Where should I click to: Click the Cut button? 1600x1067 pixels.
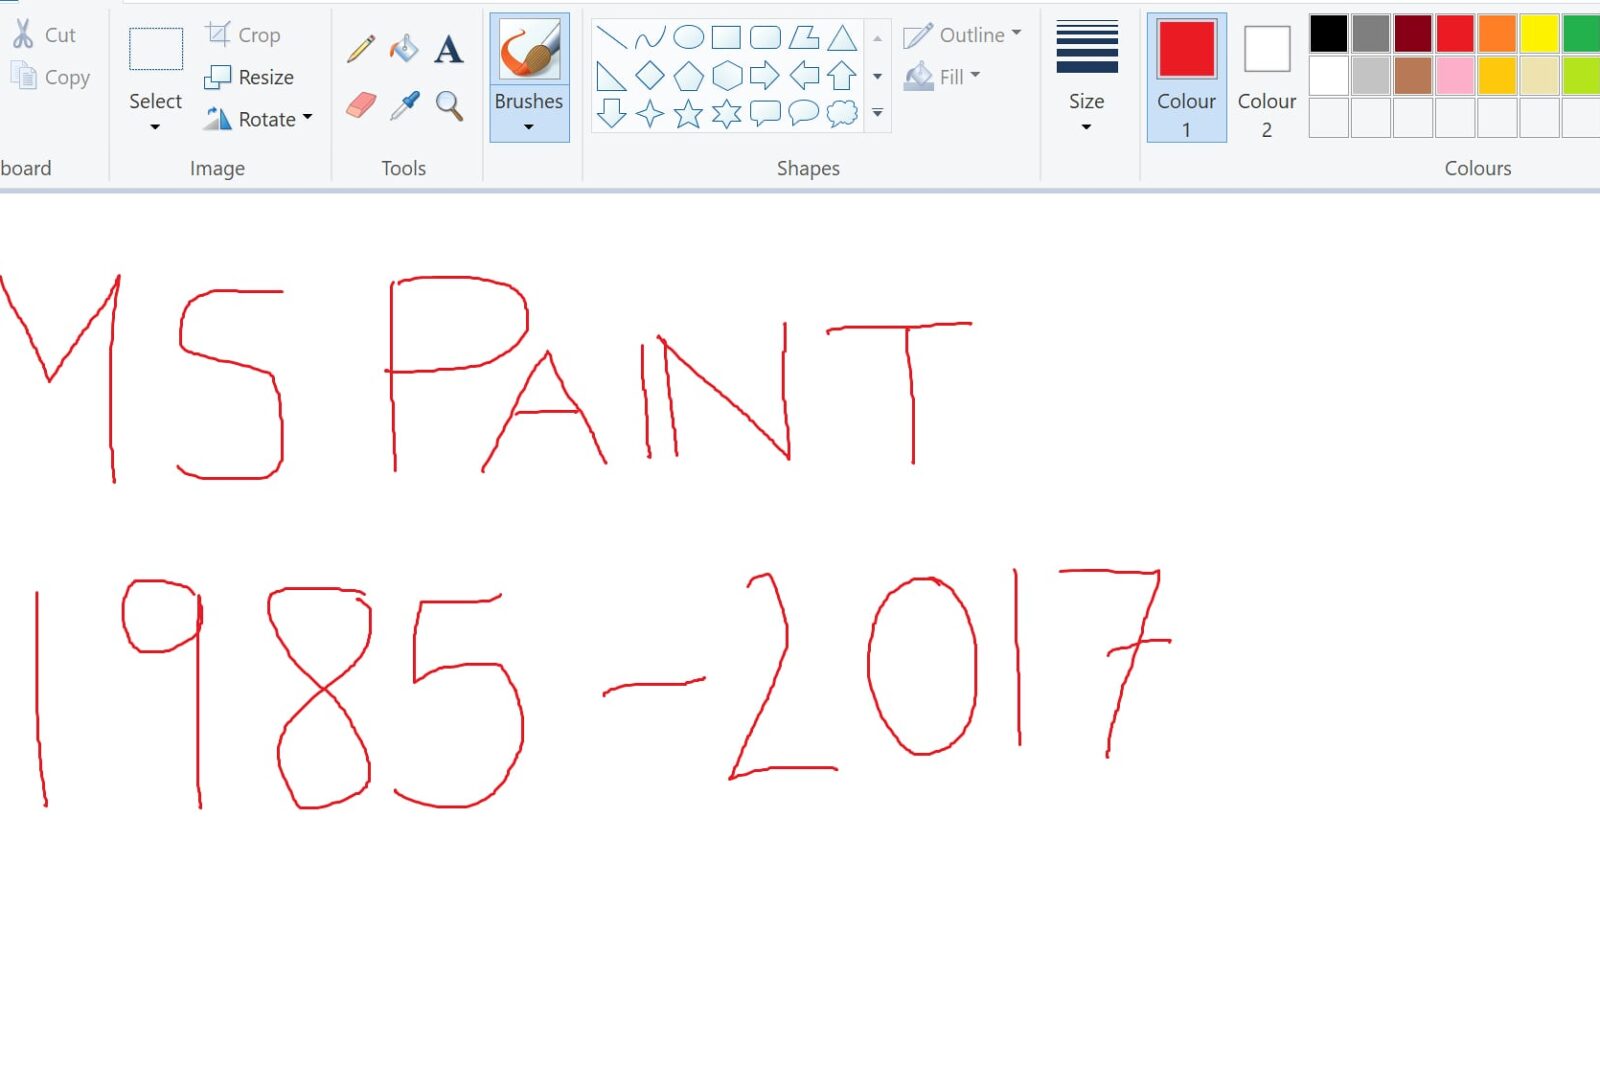[44, 35]
